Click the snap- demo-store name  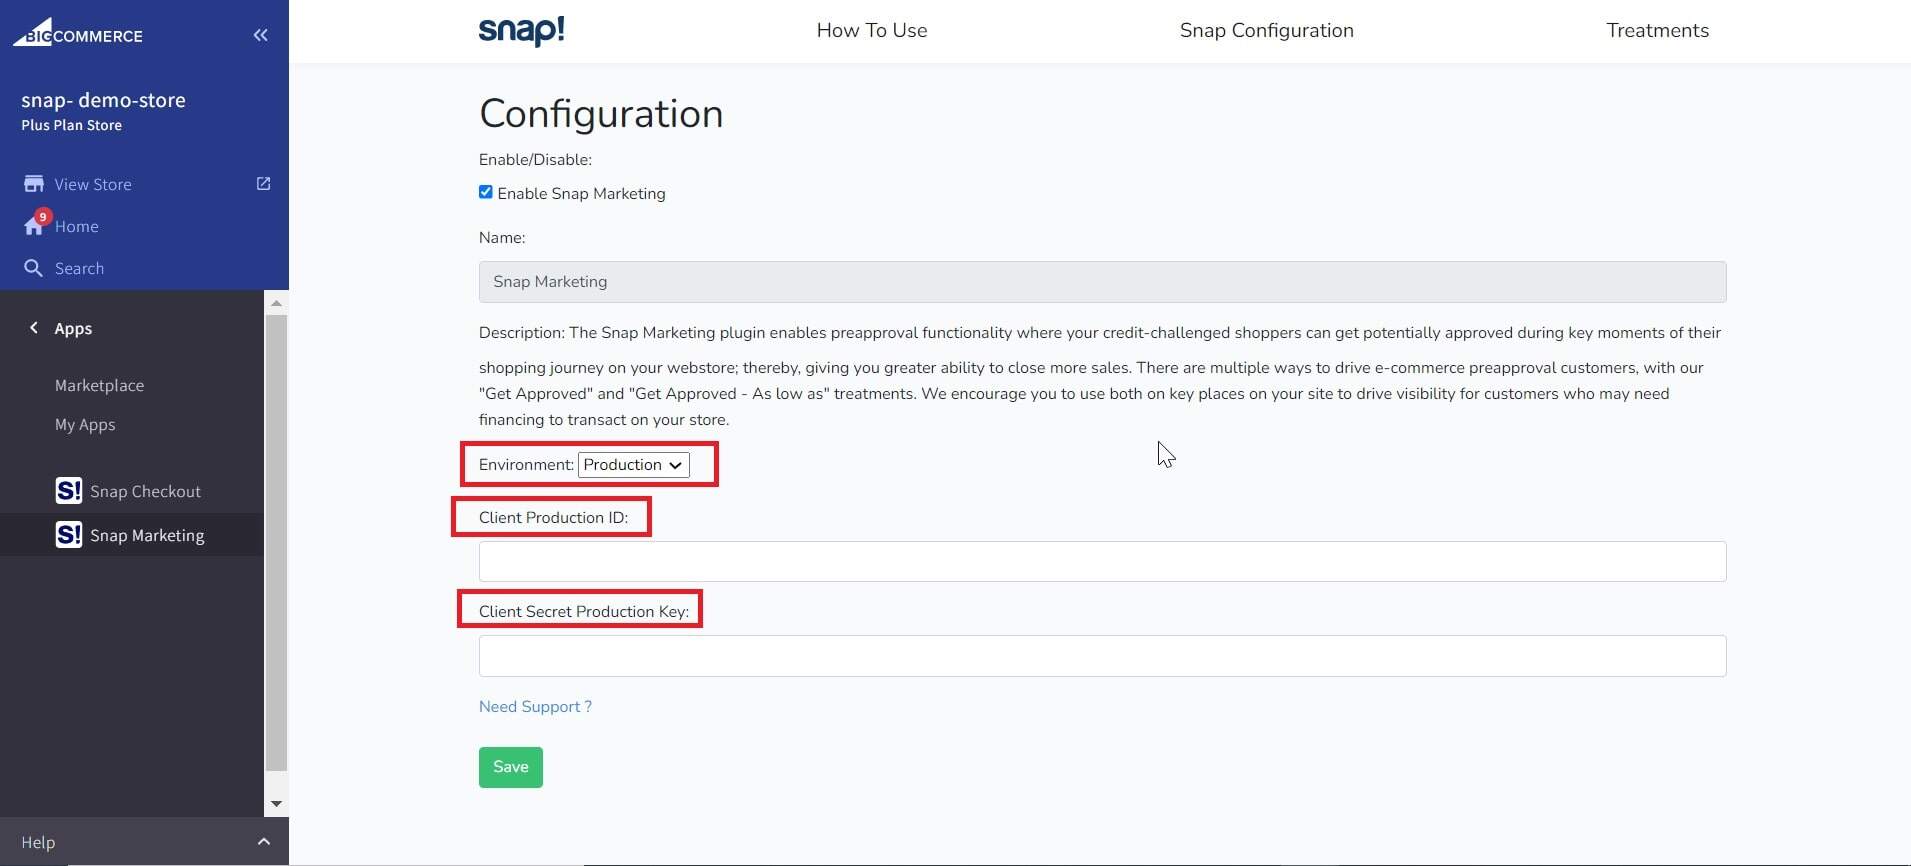(103, 100)
